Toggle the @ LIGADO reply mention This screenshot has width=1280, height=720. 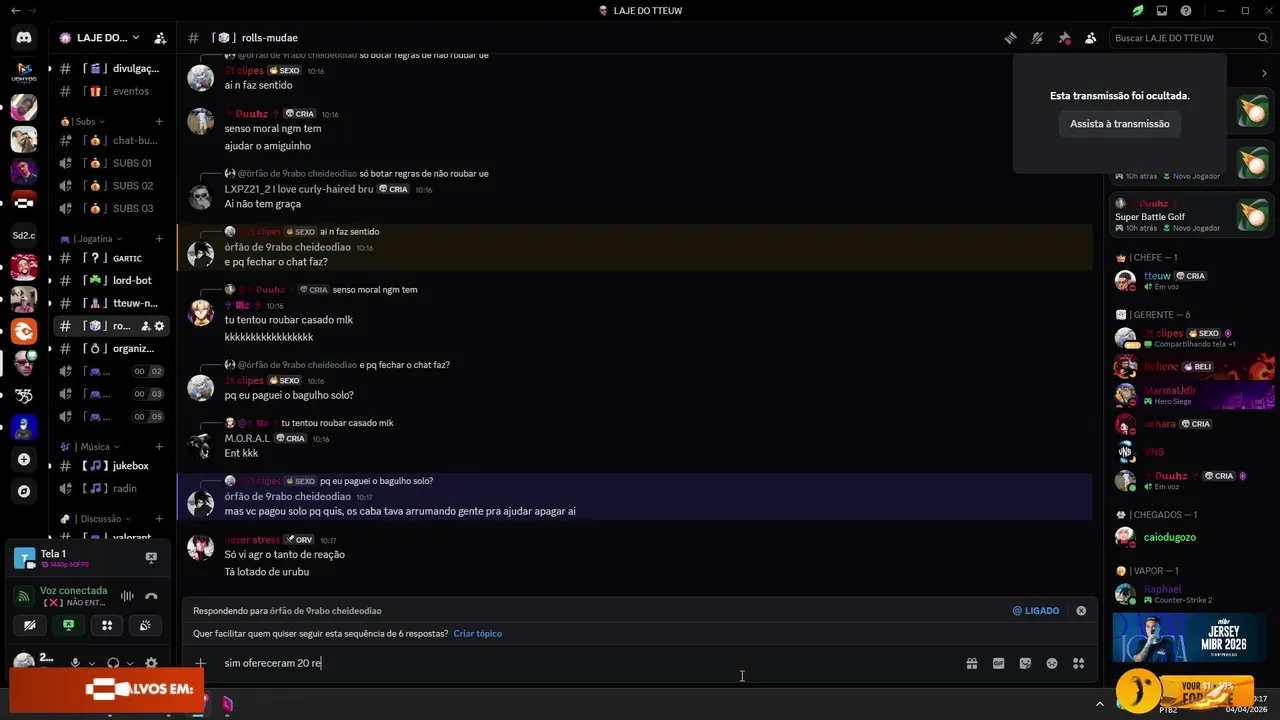1035,611
